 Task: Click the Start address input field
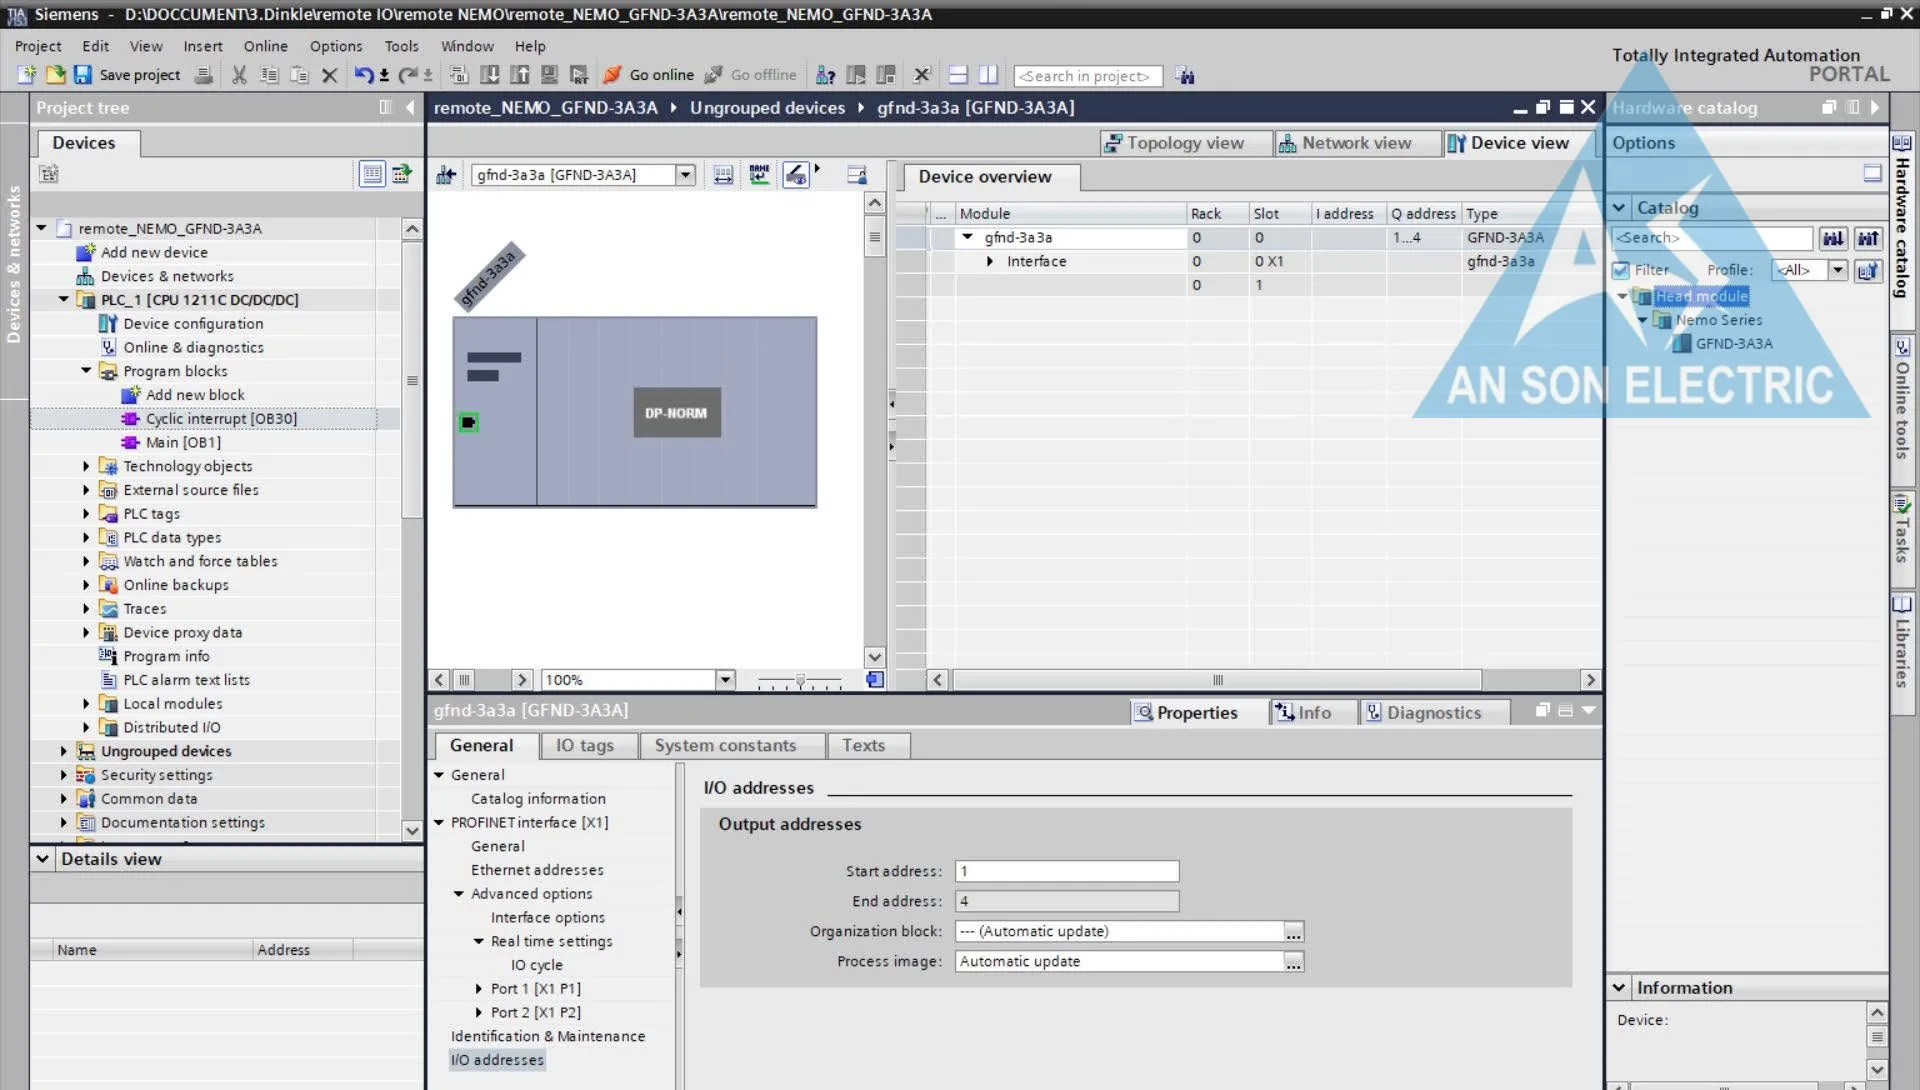pos(1067,872)
